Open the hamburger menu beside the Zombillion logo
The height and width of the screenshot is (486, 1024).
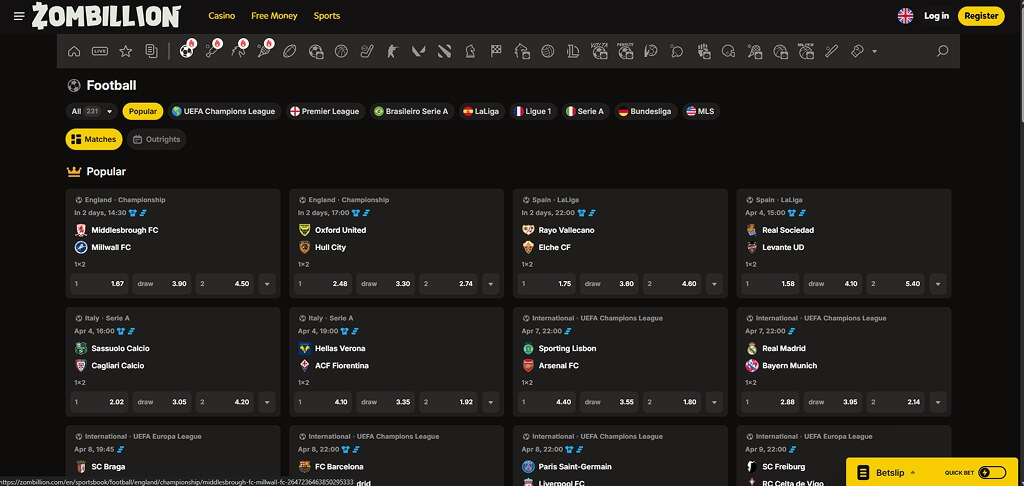19,16
